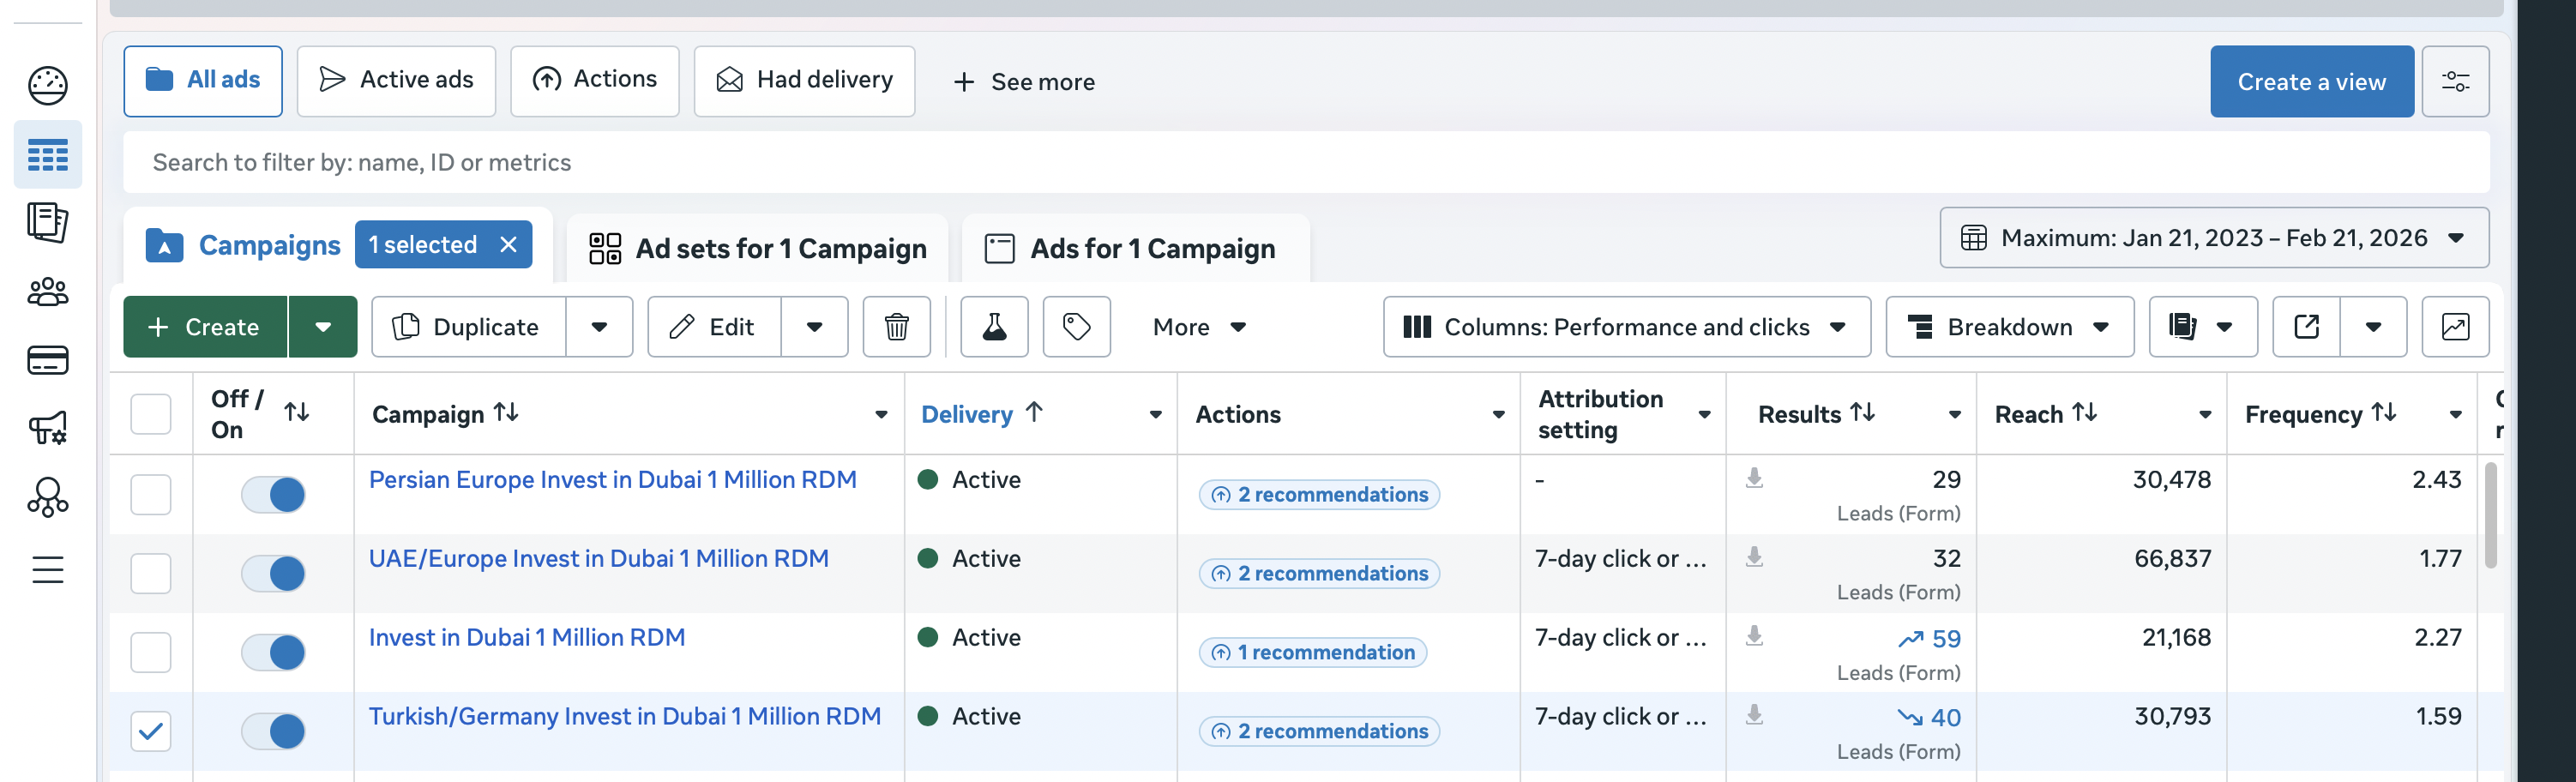Screen dimensions: 2576x782
Task: Toggle off the Turkish/Germany campaign switch
Action: 273,731
